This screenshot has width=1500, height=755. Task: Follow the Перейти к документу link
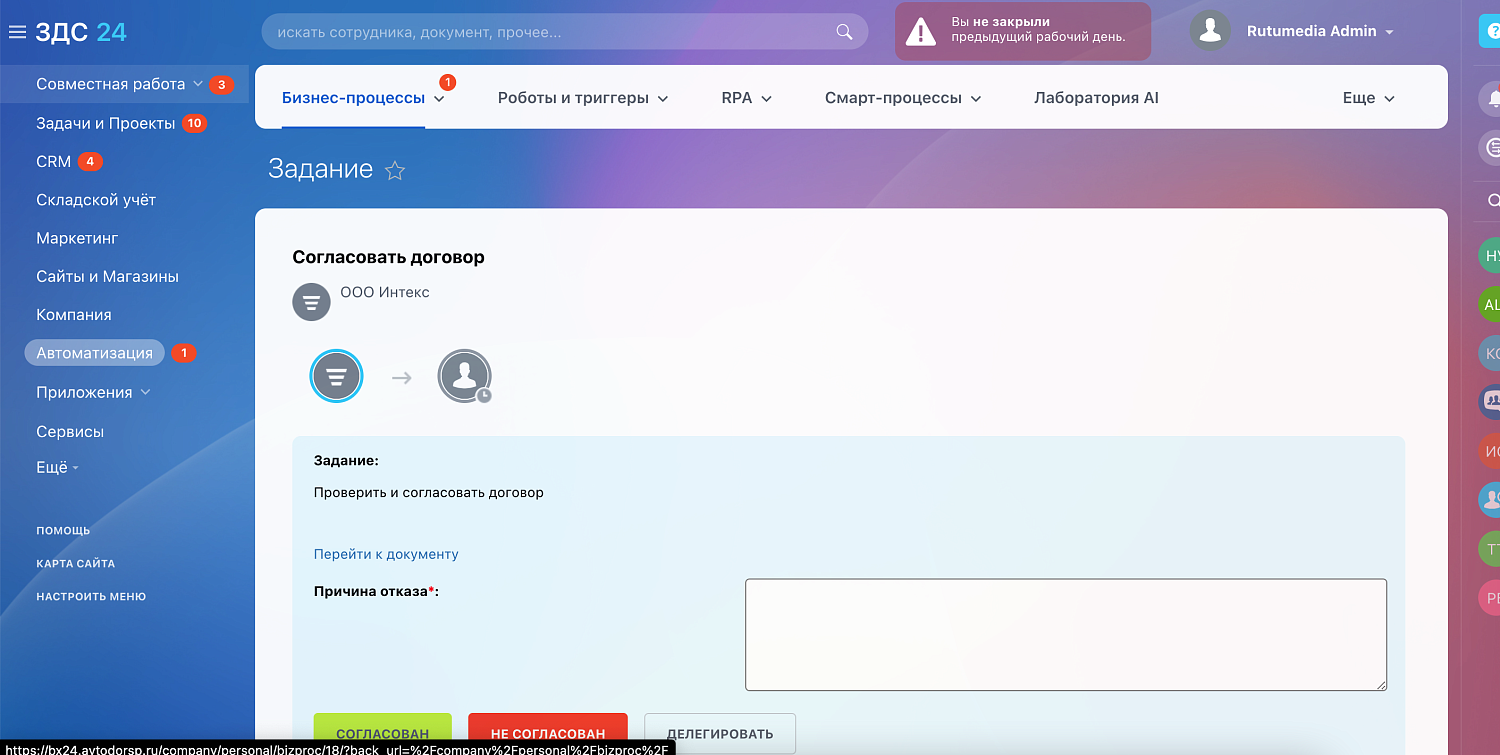click(x=385, y=553)
